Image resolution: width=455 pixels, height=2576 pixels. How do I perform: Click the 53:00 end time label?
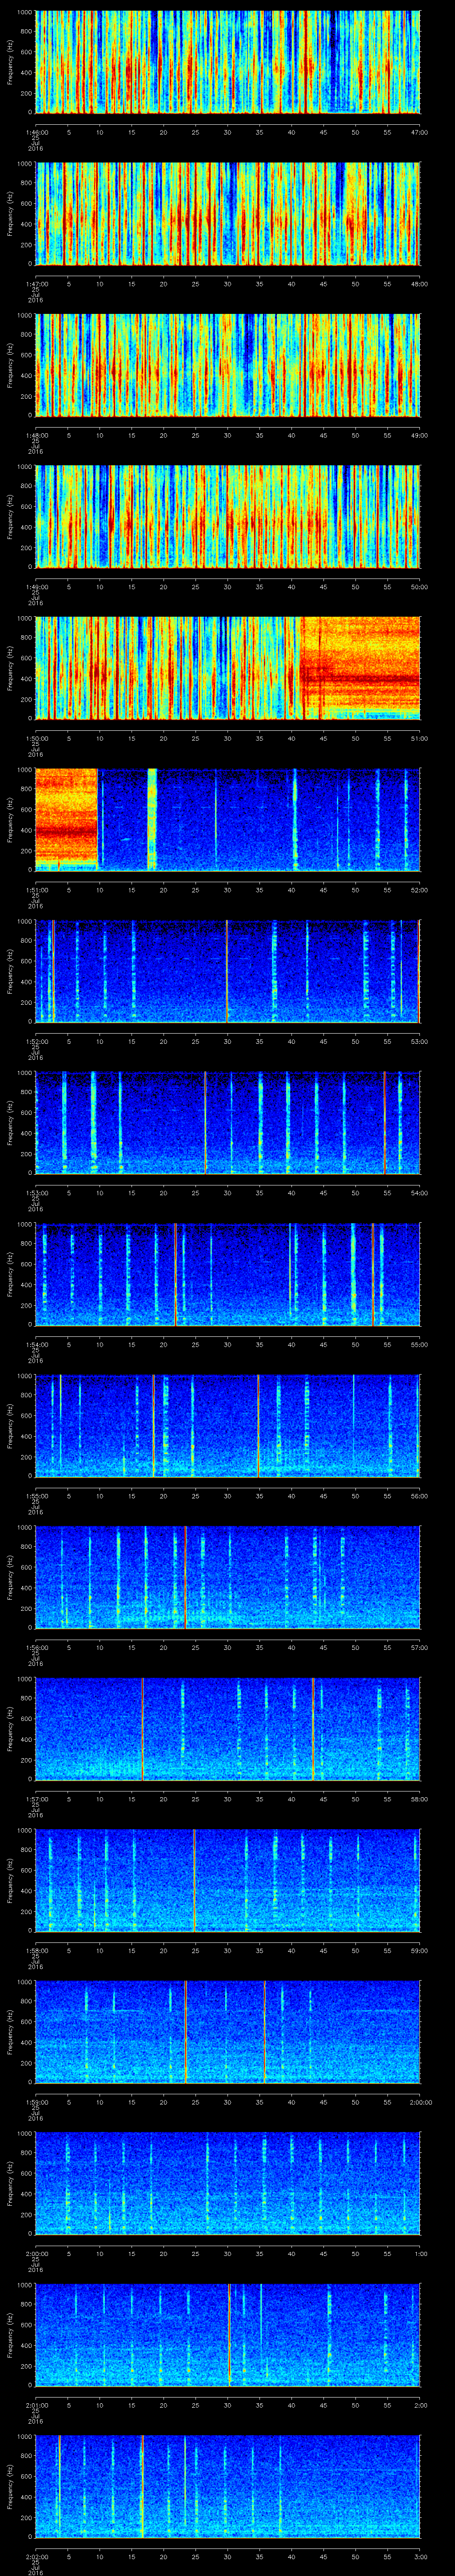click(x=420, y=1041)
